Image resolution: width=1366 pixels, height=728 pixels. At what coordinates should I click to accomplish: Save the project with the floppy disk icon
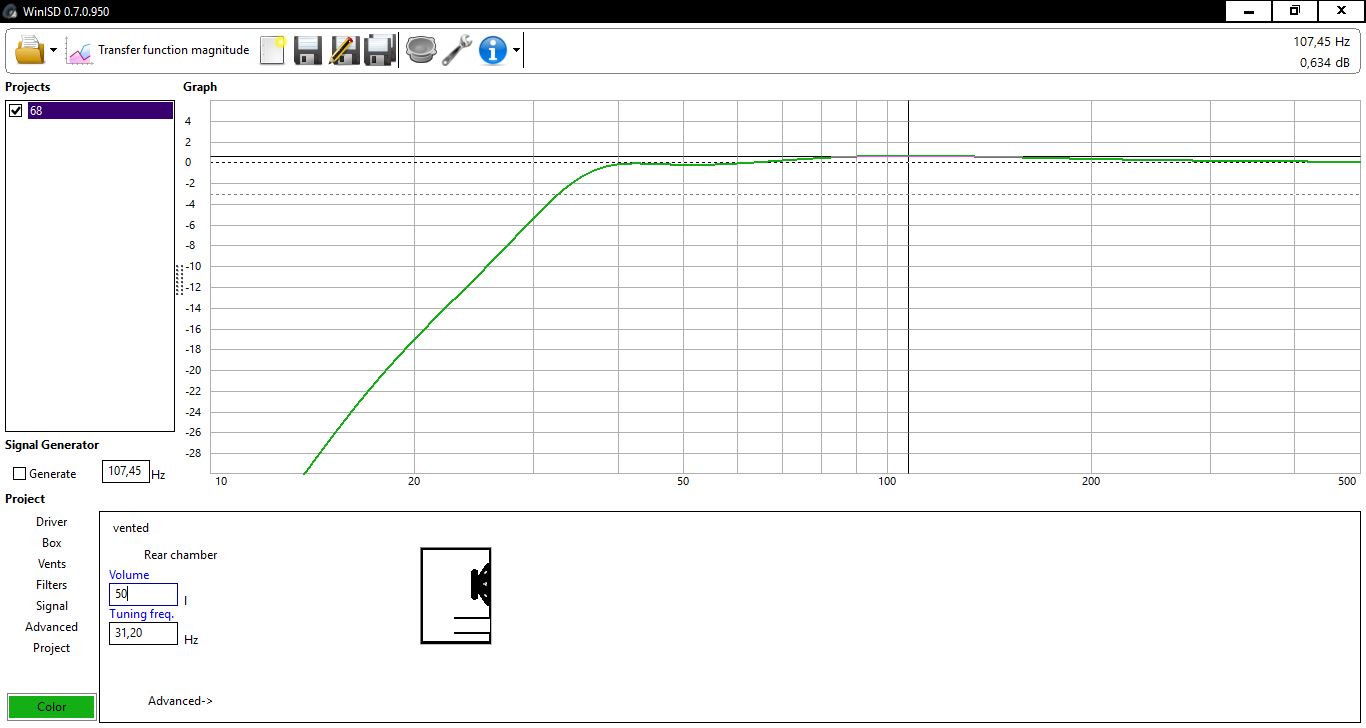308,50
